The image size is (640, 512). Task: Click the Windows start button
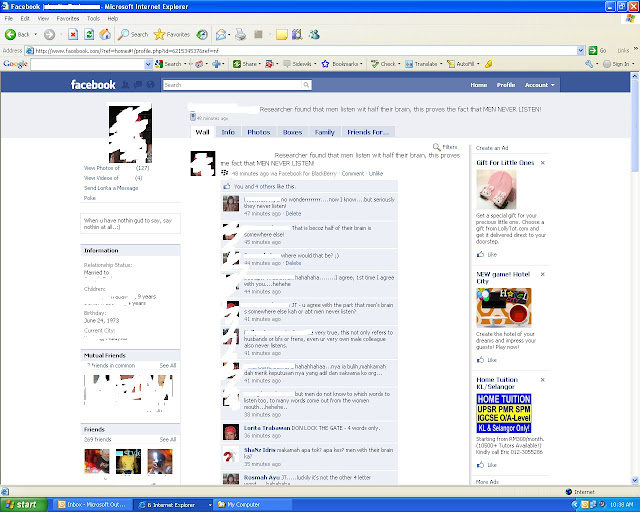(23, 505)
